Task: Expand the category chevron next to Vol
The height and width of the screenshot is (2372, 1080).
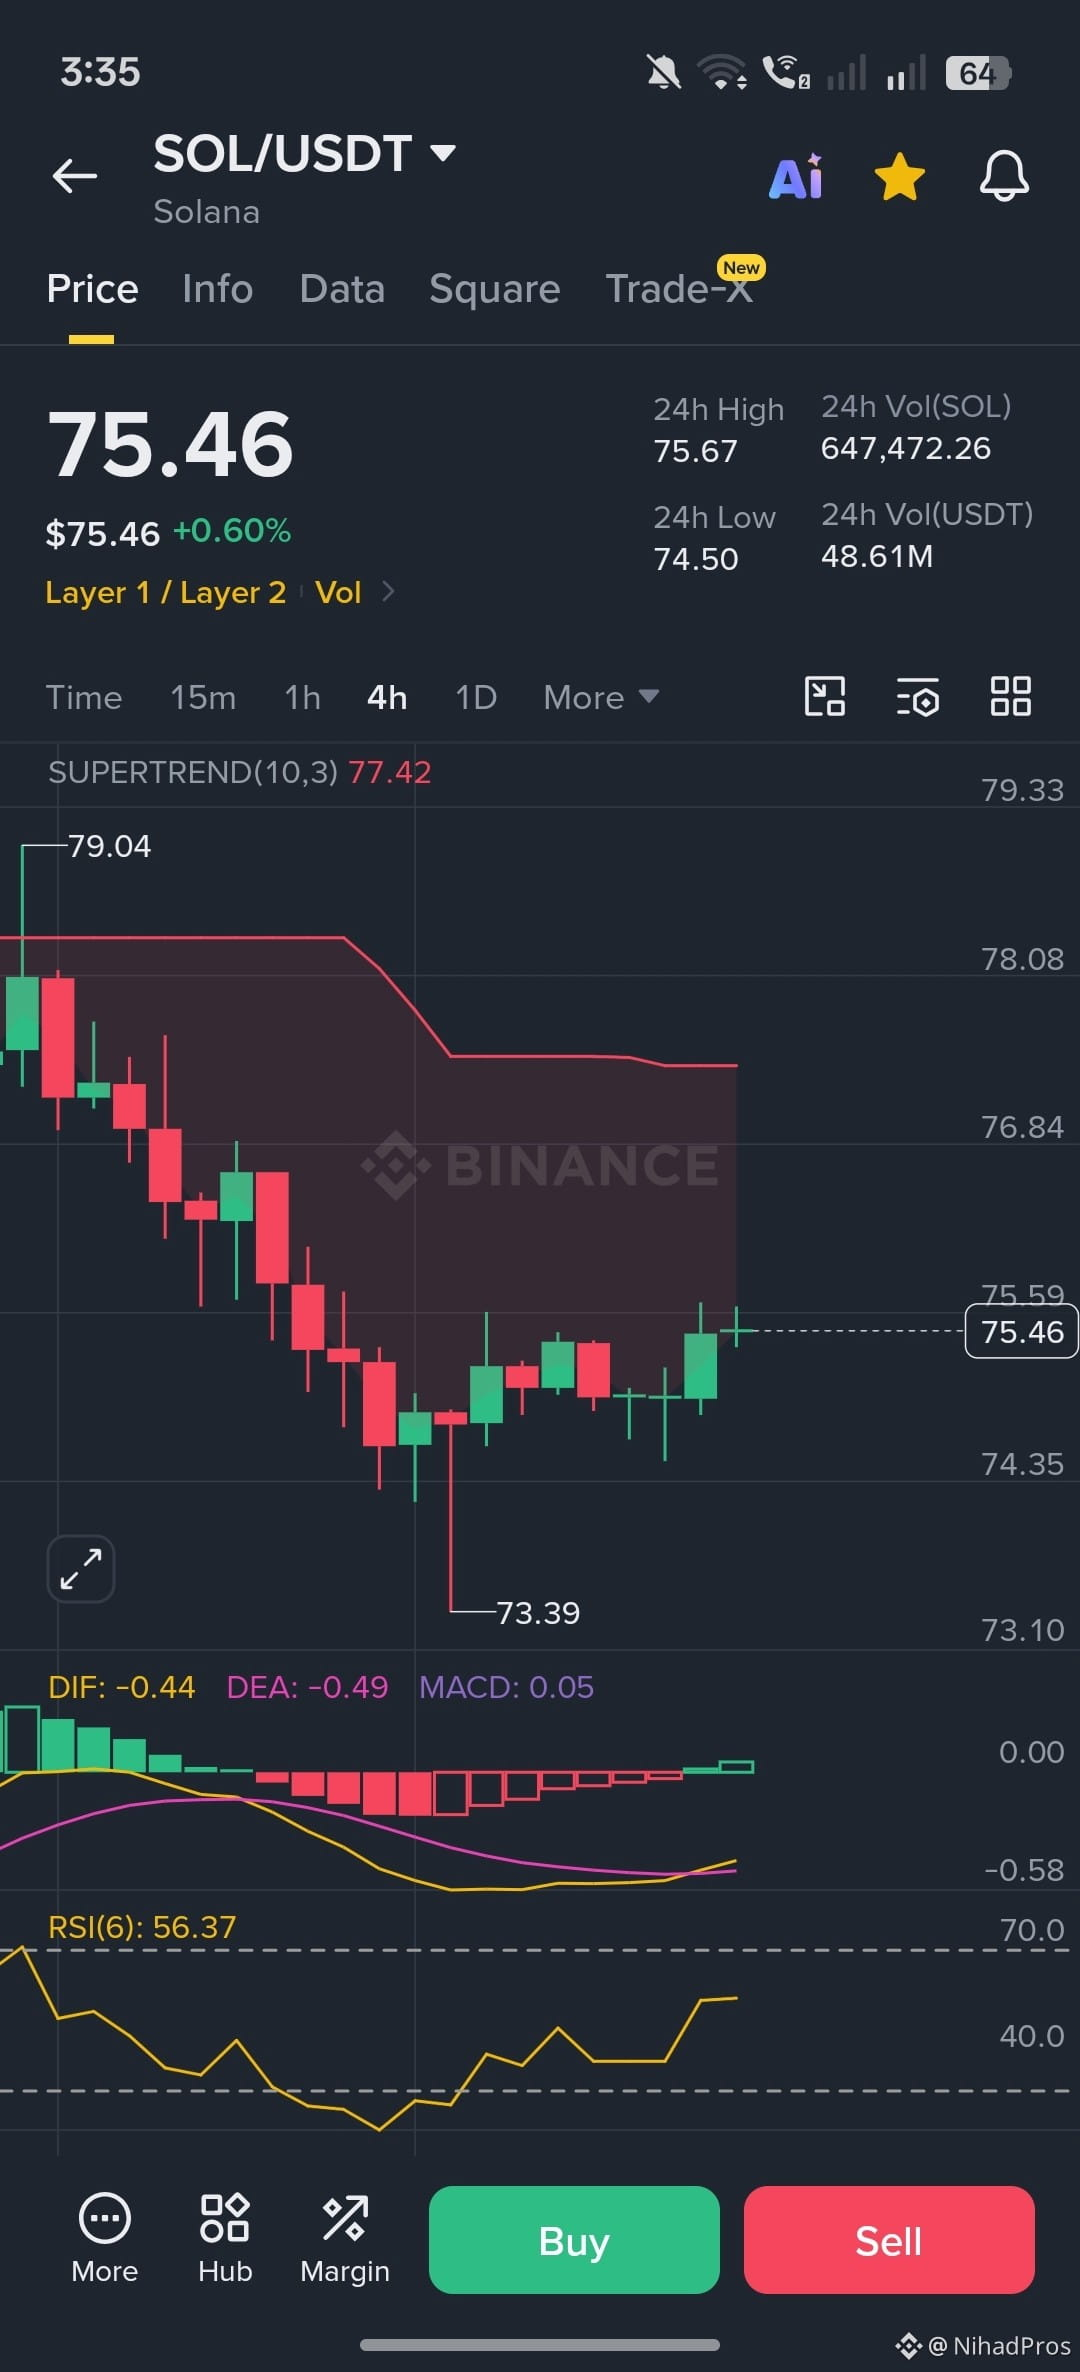Action: click(x=389, y=592)
